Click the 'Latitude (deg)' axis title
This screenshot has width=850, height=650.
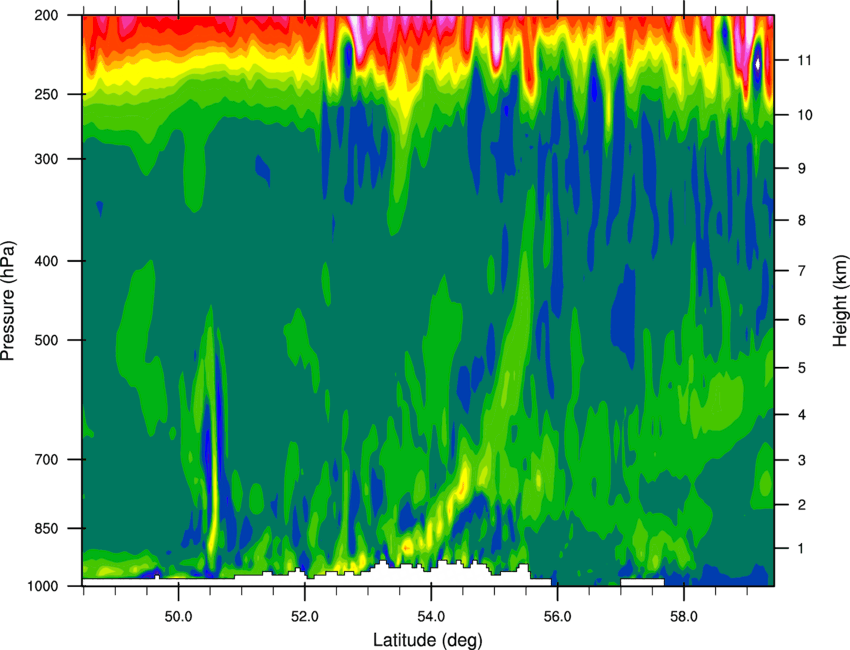(x=427, y=640)
